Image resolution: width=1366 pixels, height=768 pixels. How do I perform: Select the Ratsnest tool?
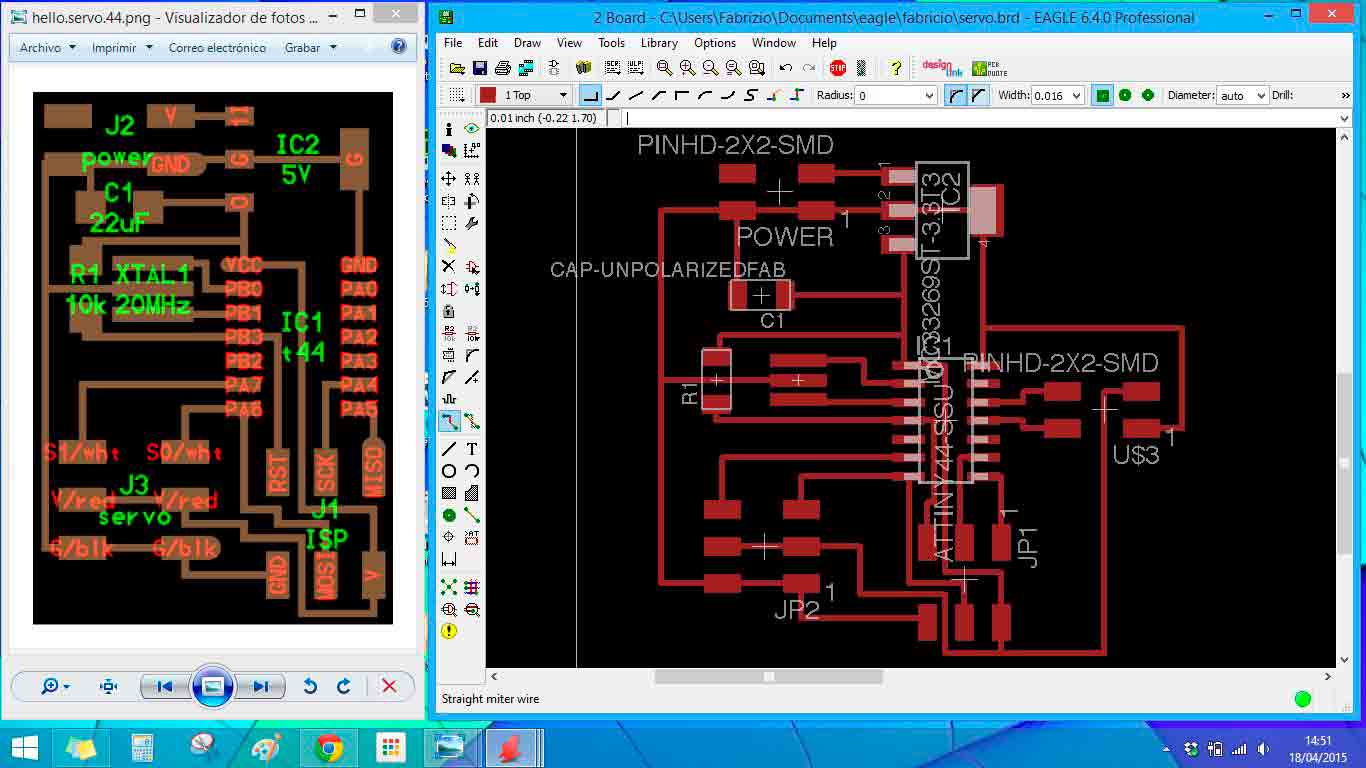tap(449, 587)
